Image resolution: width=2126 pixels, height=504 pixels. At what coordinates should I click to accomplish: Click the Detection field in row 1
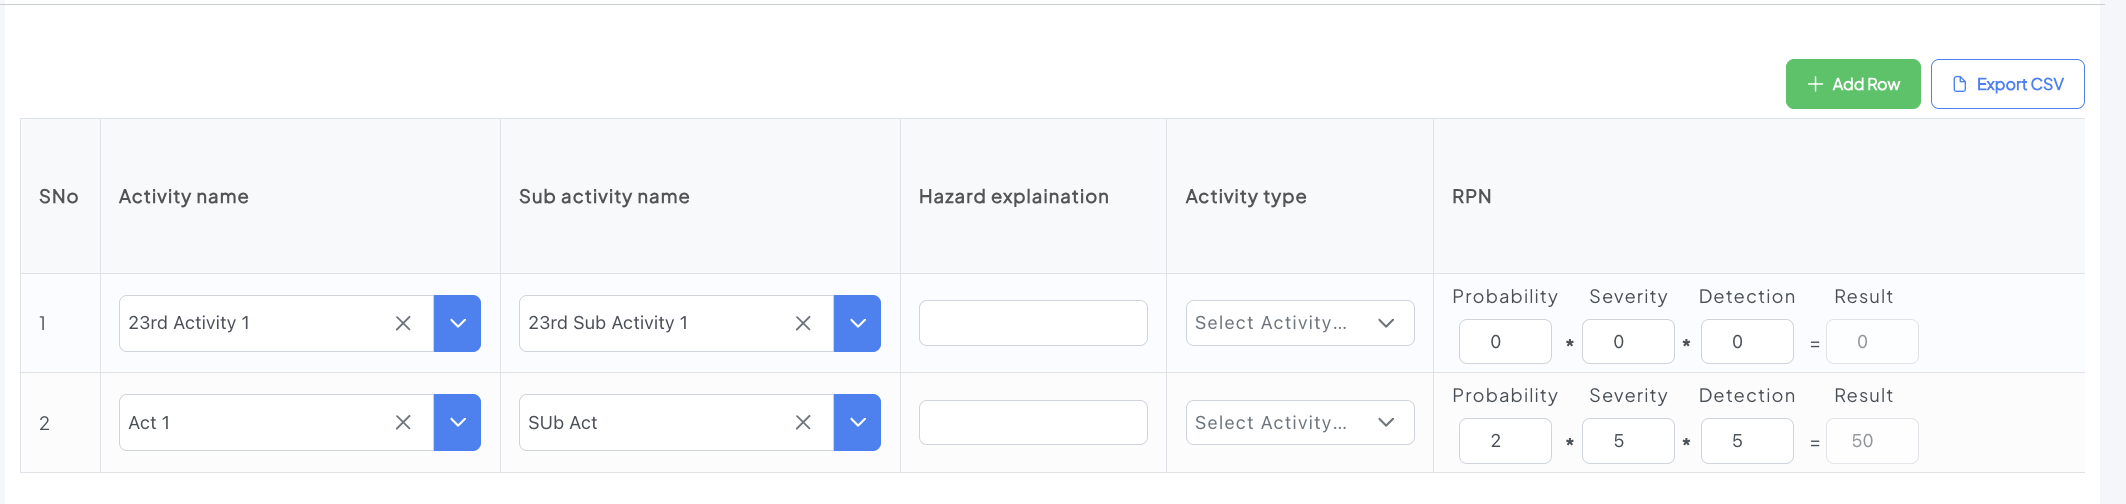pos(1746,342)
